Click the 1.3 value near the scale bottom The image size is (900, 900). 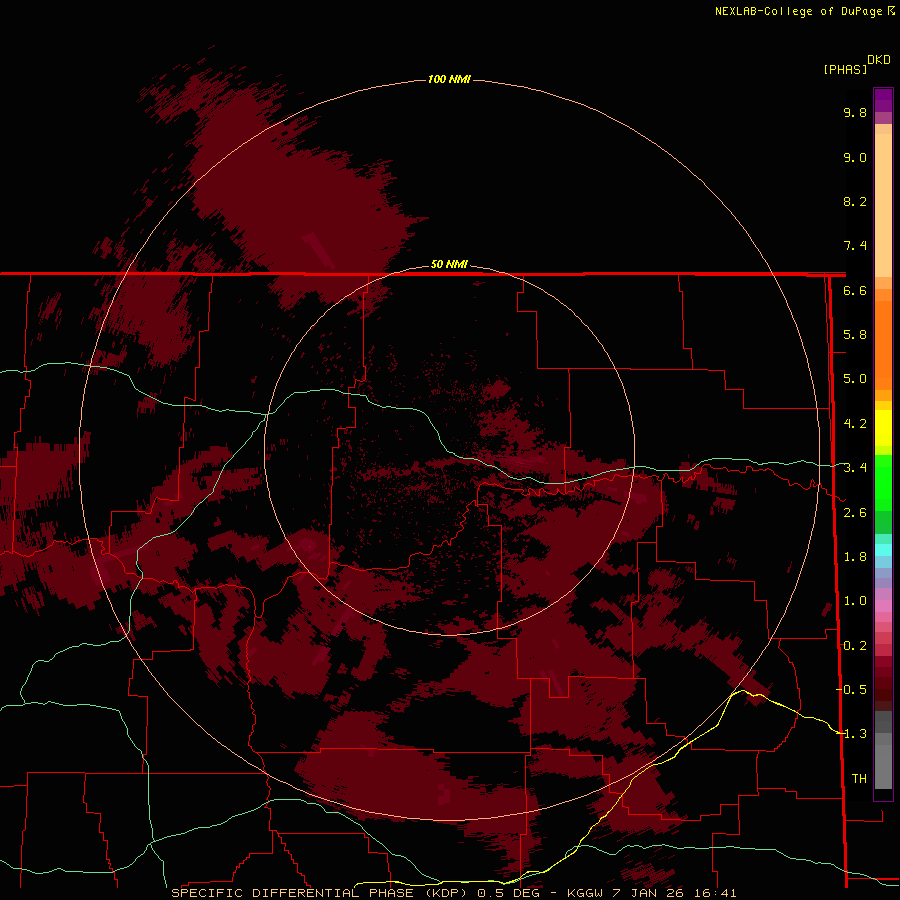click(855, 734)
